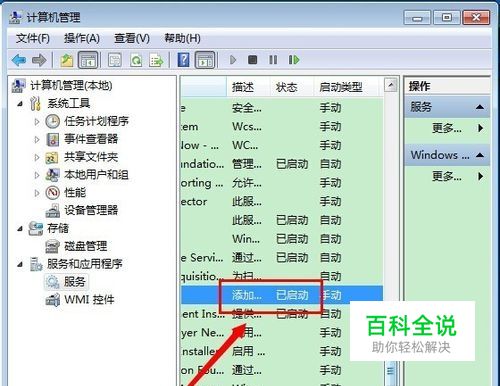Viewport: 500px width, 386px height.
Task: Expand the 共享文件夹 node
Action: tap(37, 157)
